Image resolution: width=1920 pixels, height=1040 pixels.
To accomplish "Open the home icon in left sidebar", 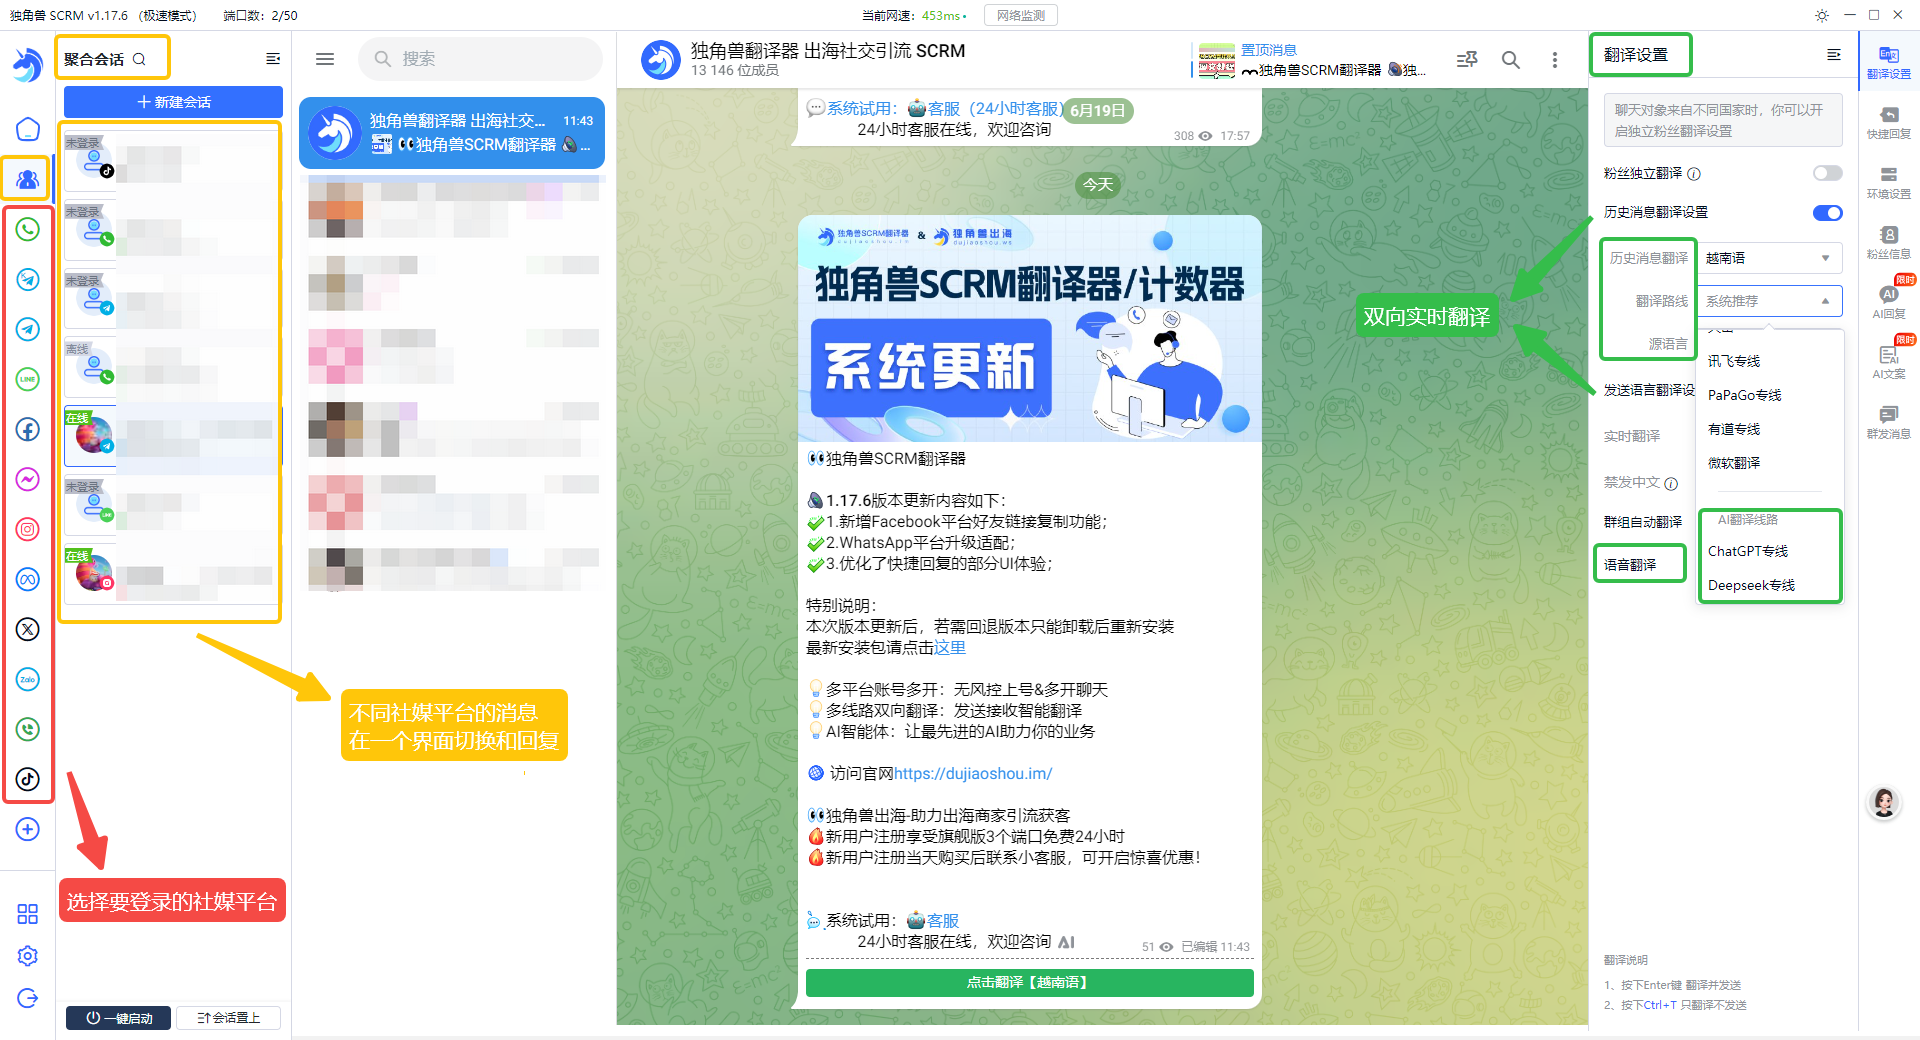I will [x=28, y=129].
